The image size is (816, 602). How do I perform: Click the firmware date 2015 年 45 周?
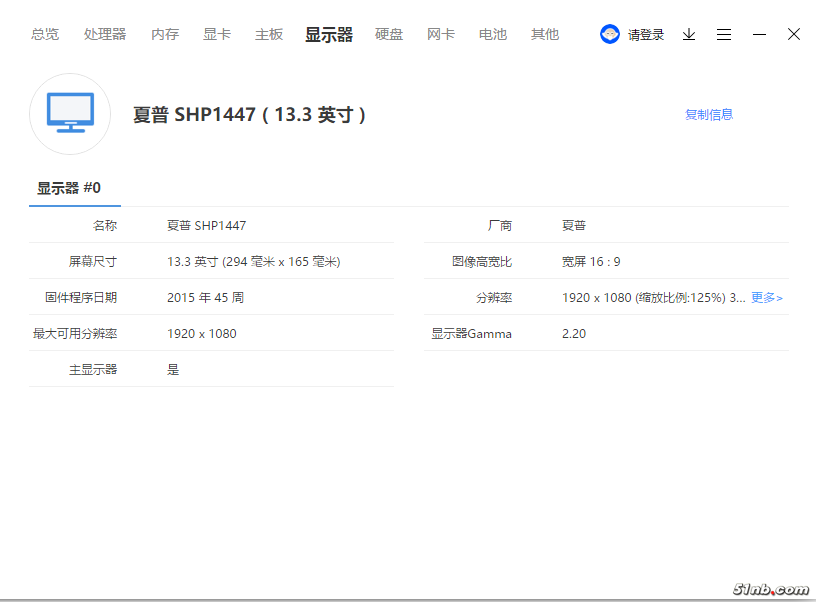pos(206,298)
